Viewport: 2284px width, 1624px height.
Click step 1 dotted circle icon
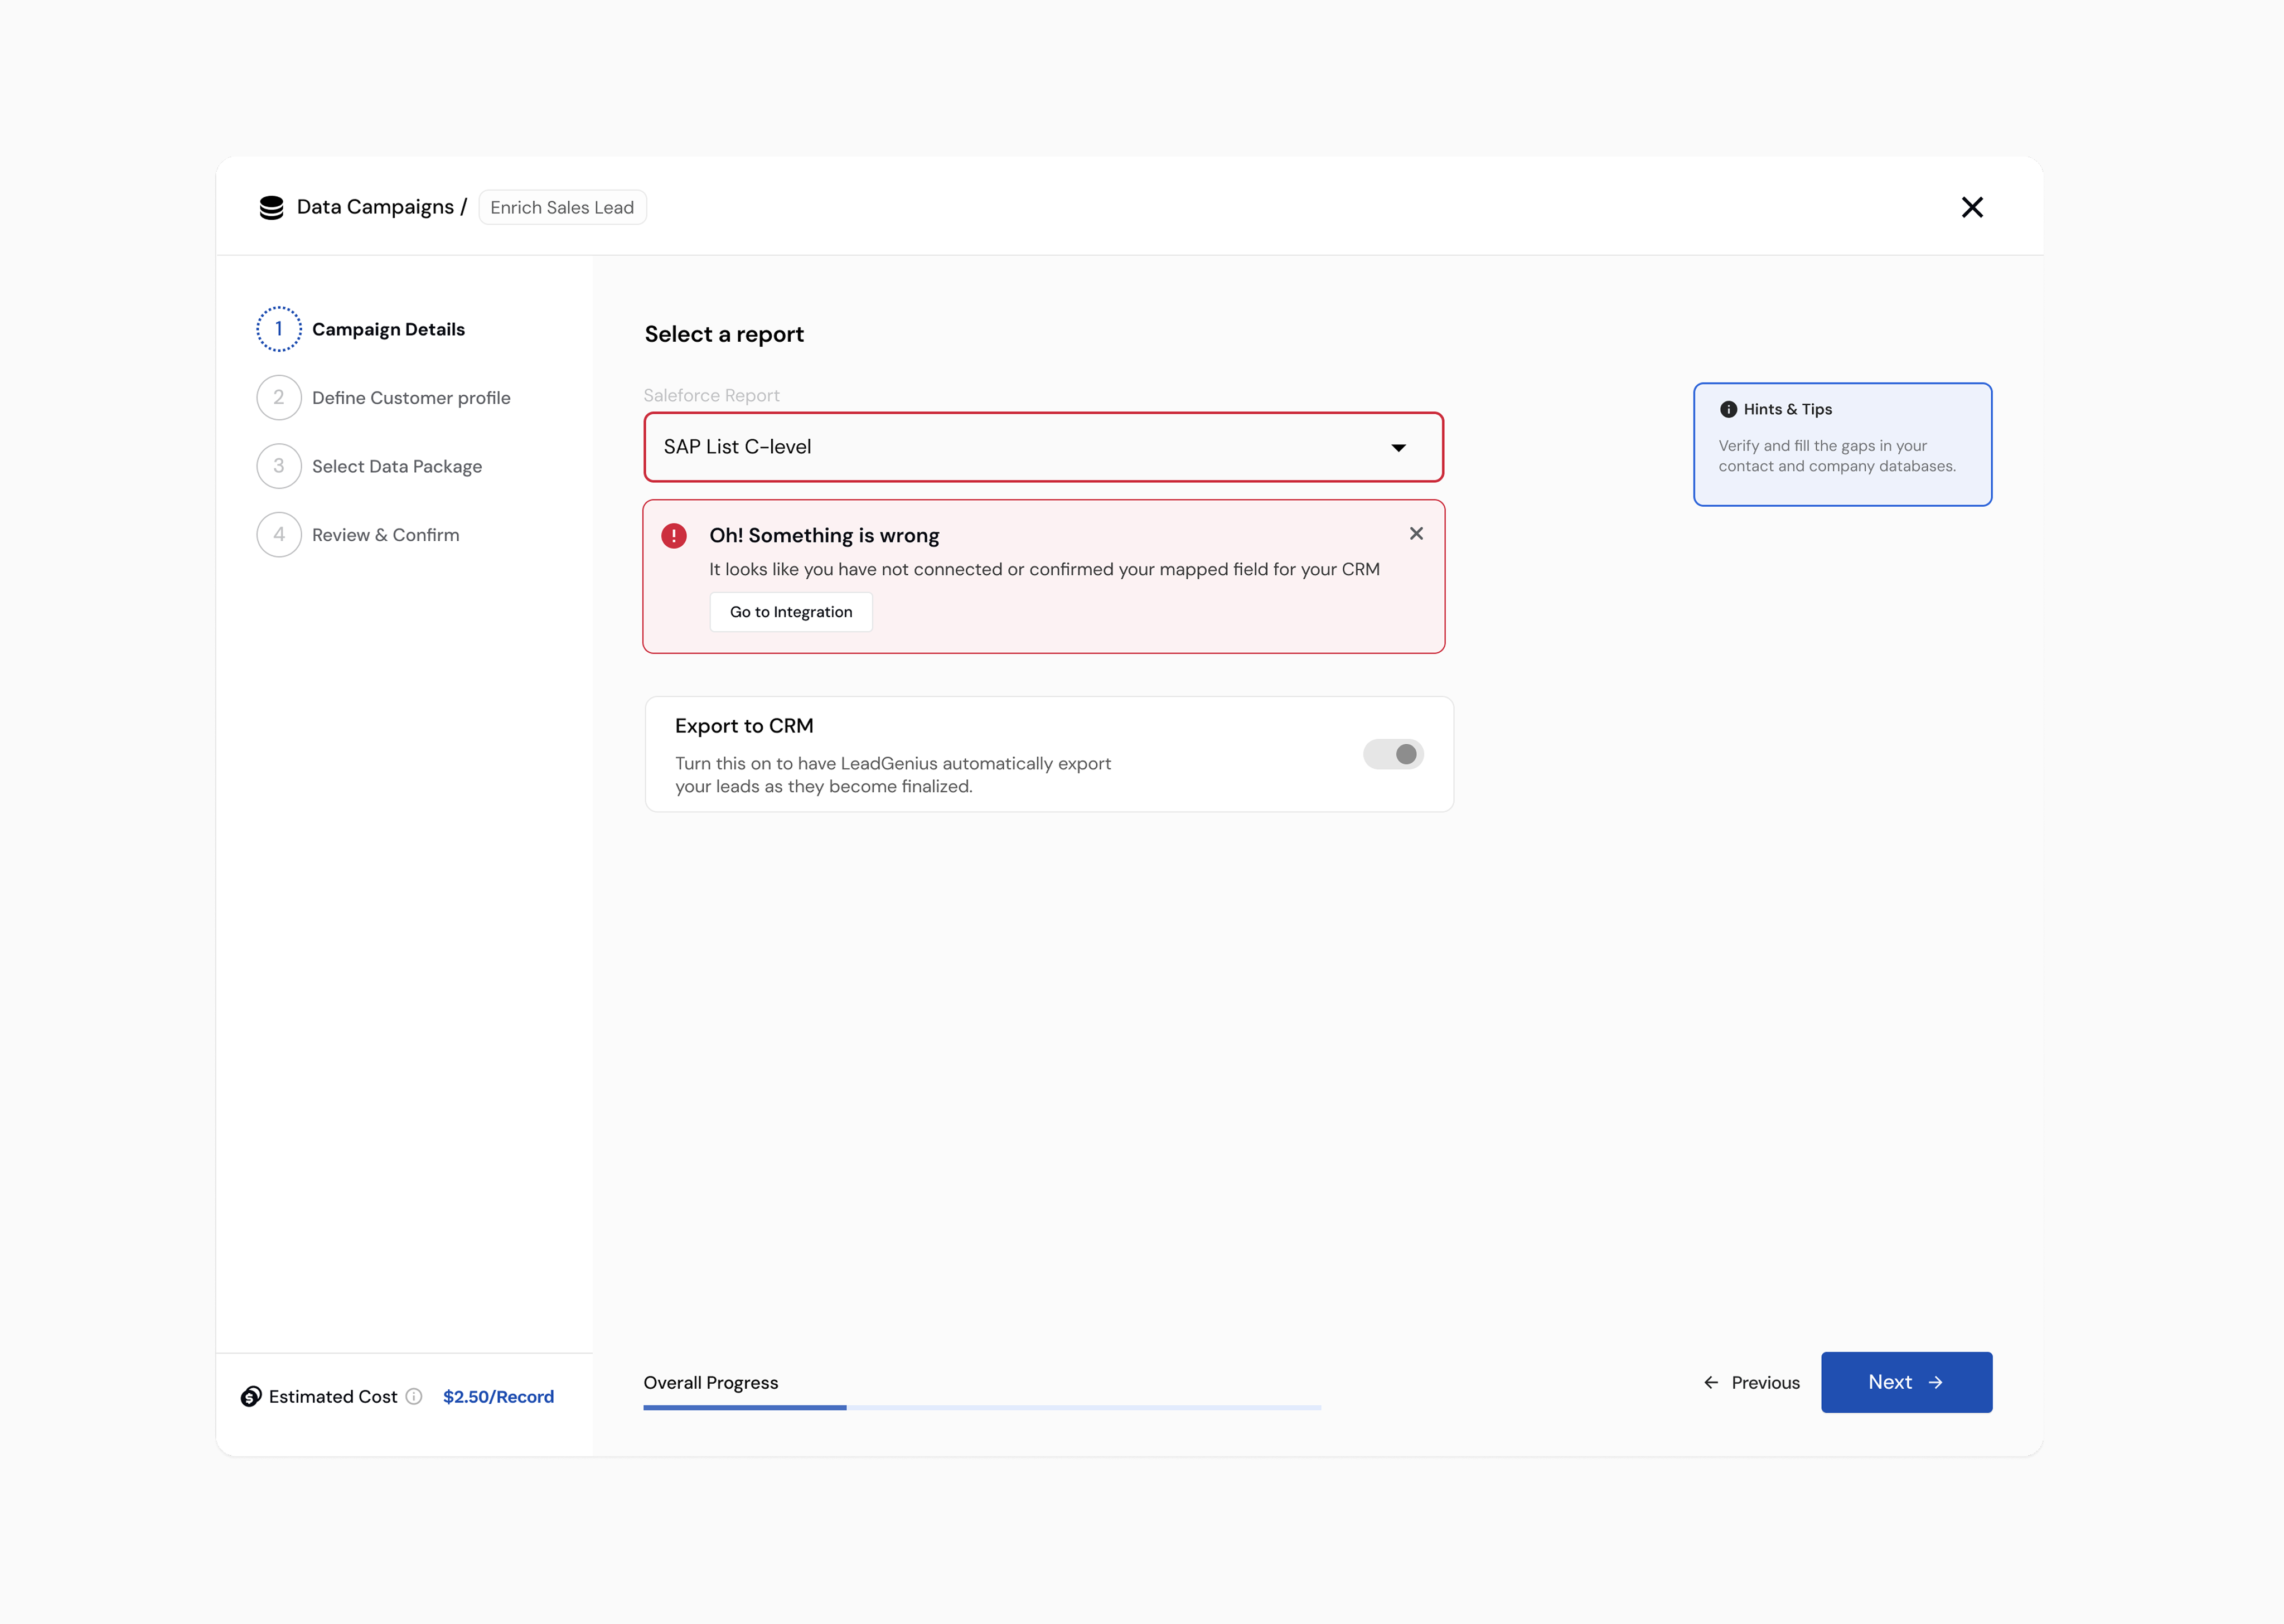[279, 329]
